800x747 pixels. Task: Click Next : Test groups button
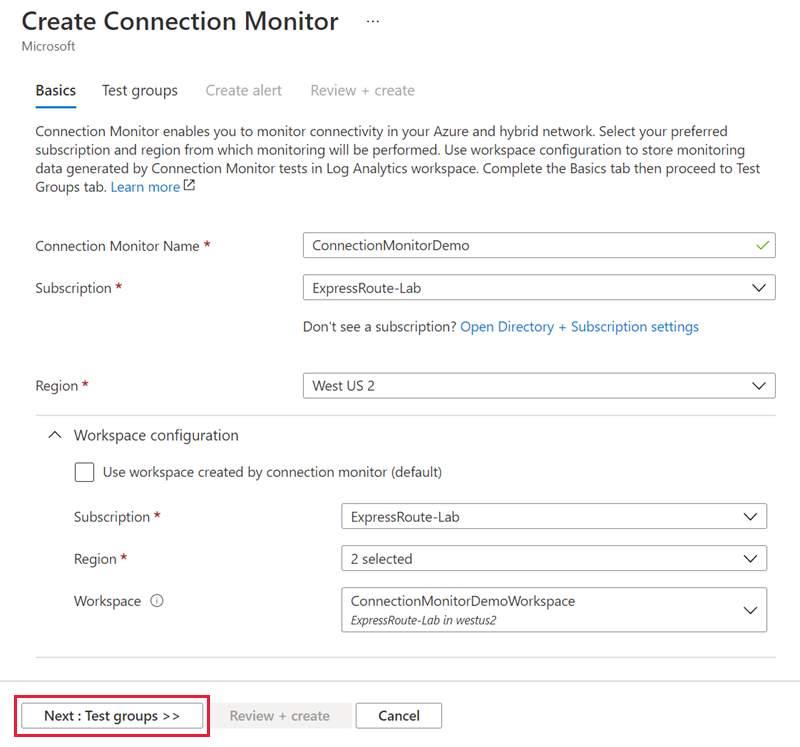pyautogui.click(x=112, y=716)
